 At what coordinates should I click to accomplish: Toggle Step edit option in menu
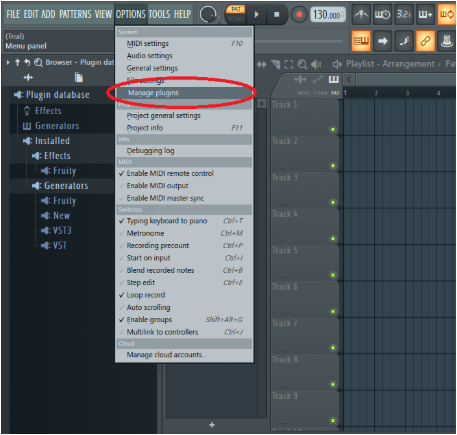point(184,282)
